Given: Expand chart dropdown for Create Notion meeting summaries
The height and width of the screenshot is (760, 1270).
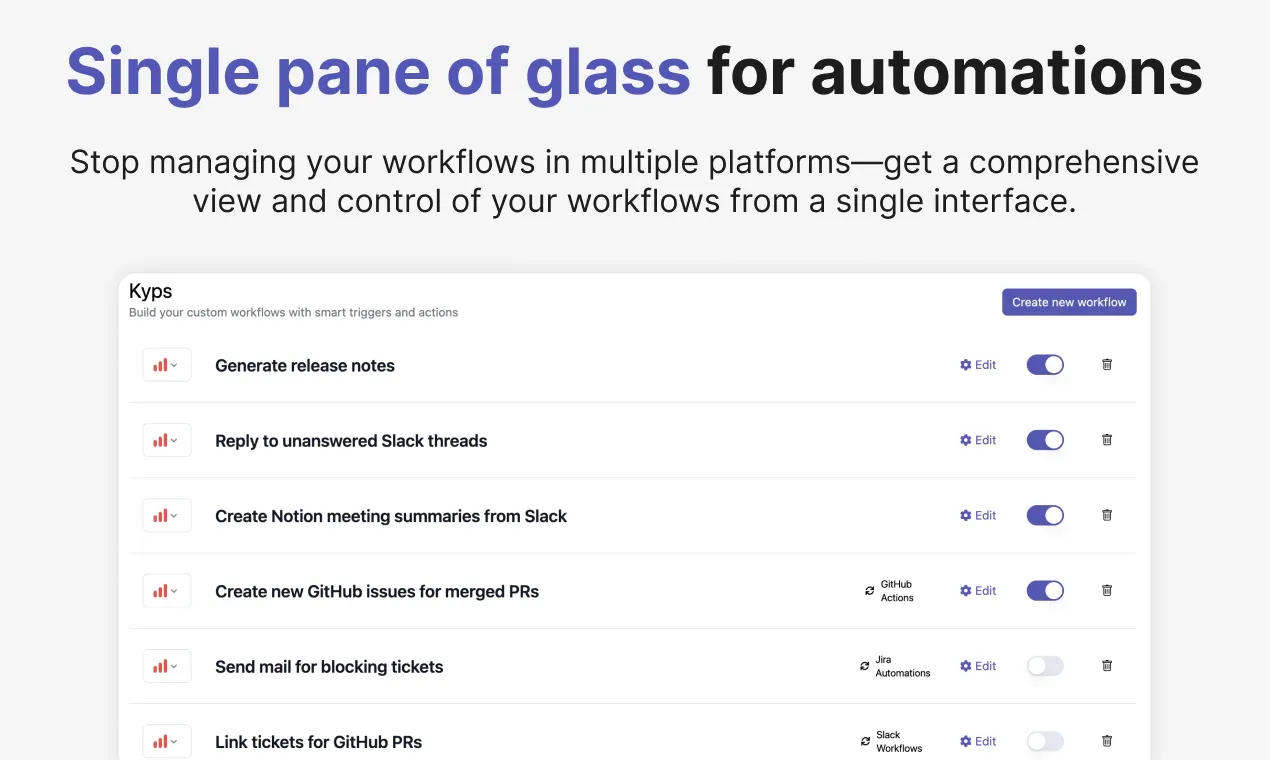Looking at the screenshot, I should point(166,516).
